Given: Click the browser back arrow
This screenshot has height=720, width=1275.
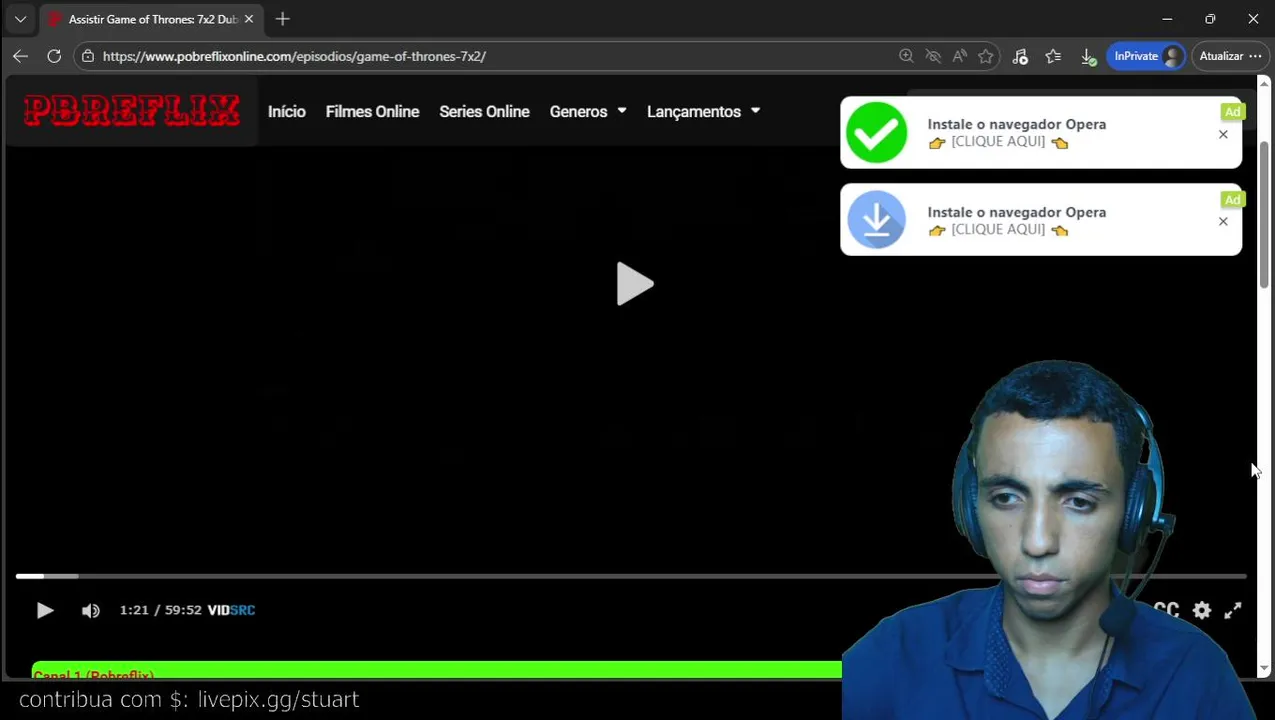Looking at the screenshot, I should [20, 56].
